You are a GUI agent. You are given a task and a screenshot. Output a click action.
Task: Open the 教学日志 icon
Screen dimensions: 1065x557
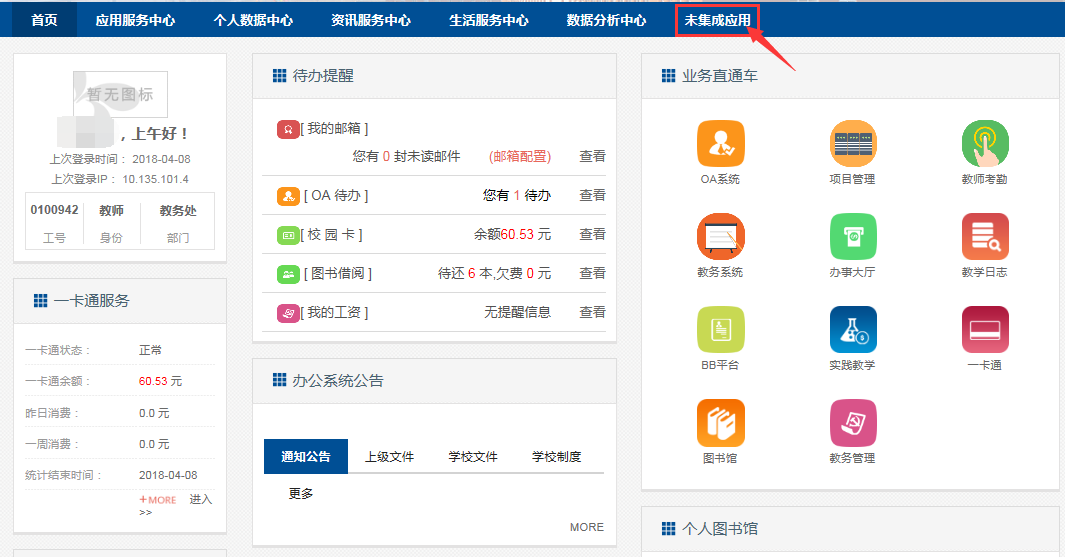pyautogui.click(x=984, y=238)
